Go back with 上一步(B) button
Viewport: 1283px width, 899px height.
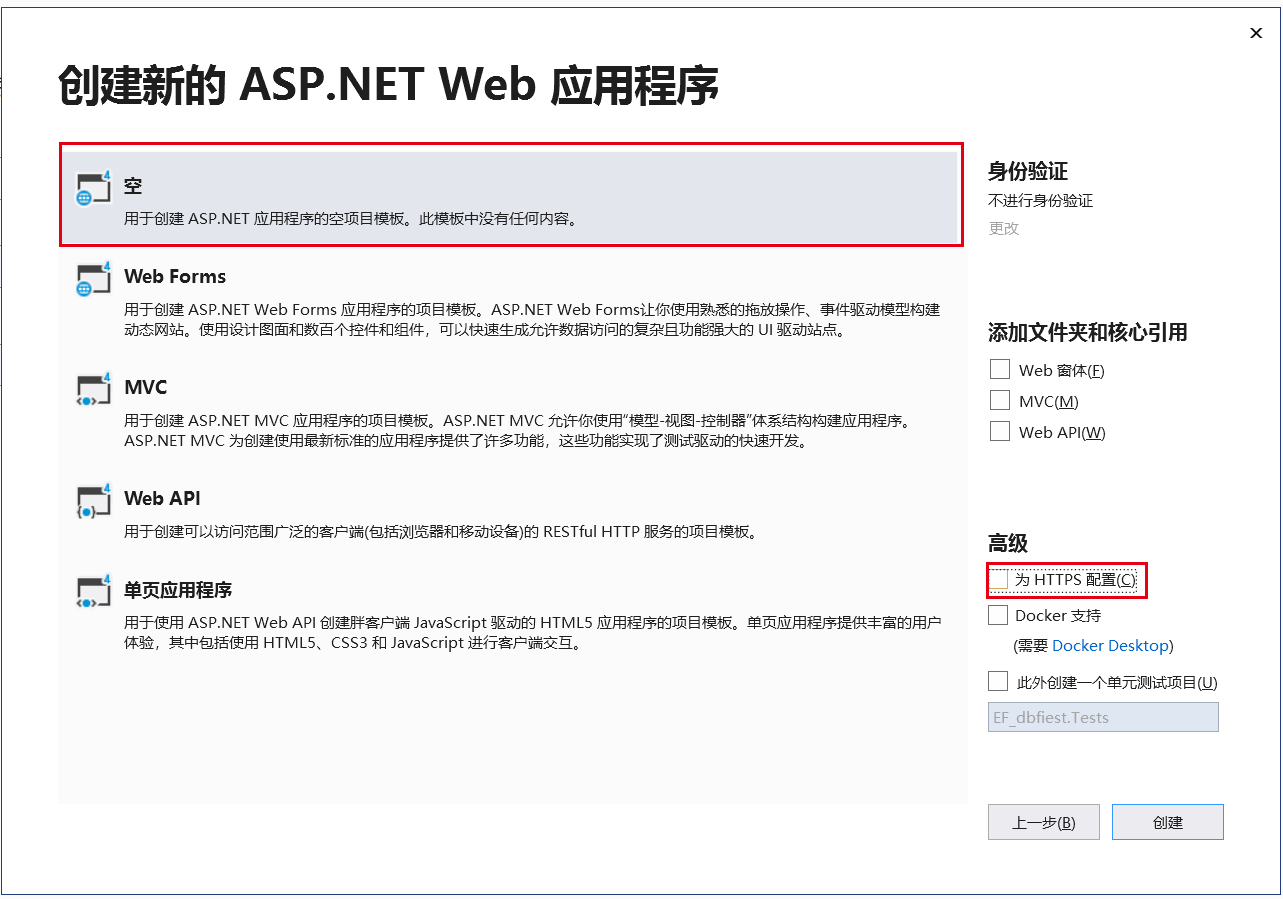(1044, 822)
